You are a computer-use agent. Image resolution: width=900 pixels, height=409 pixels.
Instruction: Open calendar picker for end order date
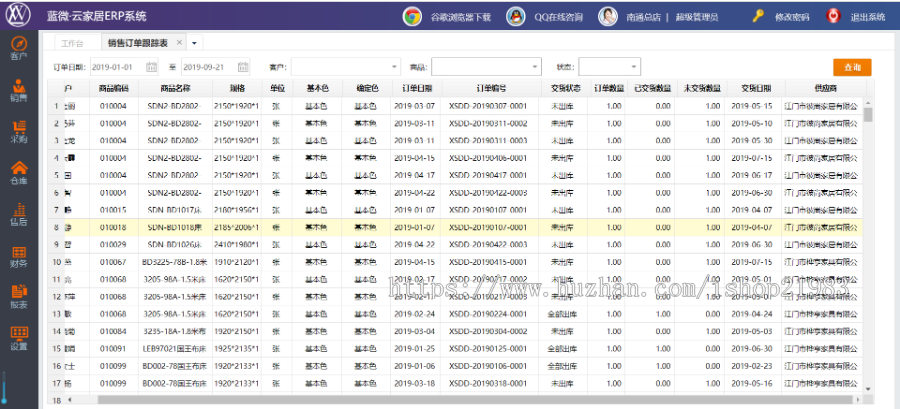243,67
